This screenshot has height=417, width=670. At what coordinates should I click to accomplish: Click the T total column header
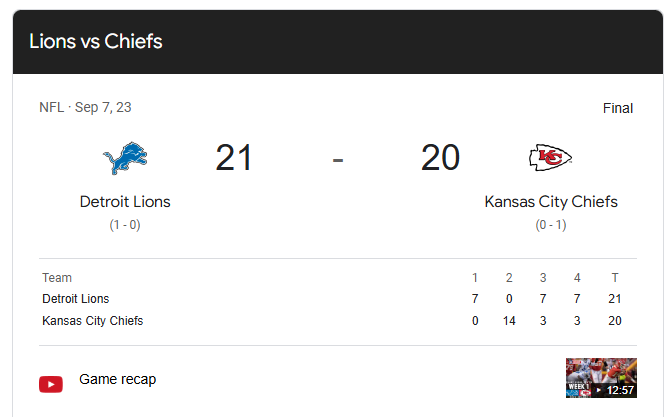[614, 278]
